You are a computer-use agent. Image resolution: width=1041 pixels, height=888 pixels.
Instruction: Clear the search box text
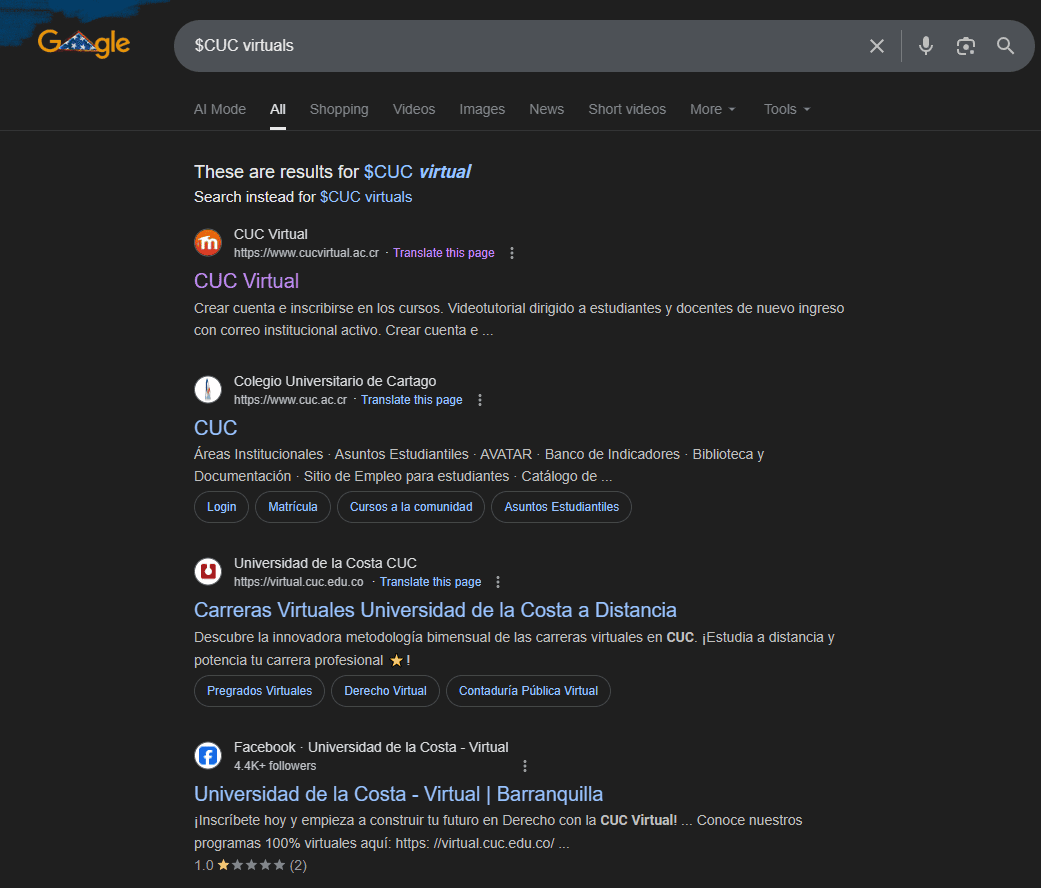click(x=877, y=46)
